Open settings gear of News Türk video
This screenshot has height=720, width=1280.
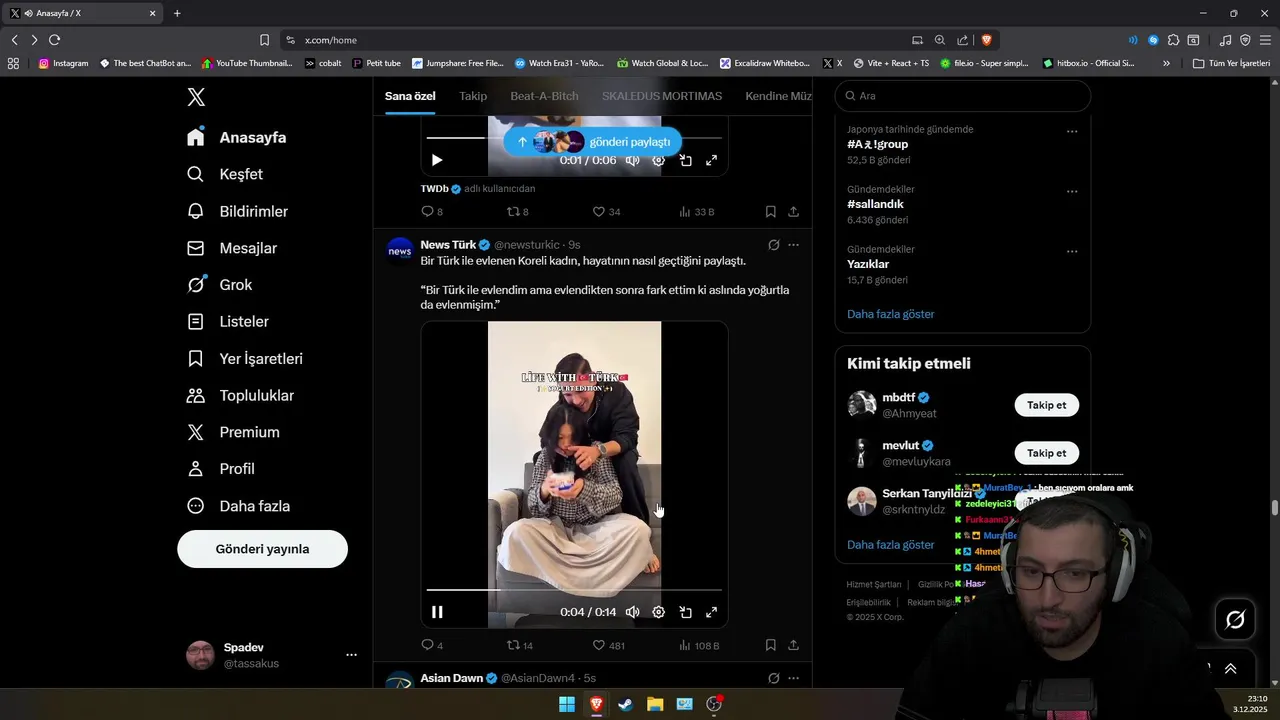coord(658,612)
